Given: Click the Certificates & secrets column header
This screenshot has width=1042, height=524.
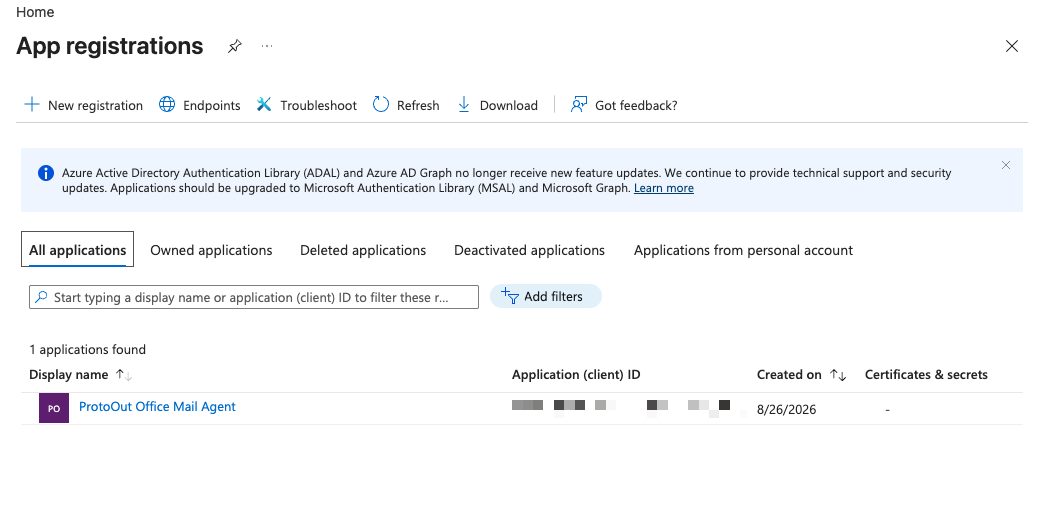Looking at the screenshot, I should pyautogui.click(x=926, y=375).
